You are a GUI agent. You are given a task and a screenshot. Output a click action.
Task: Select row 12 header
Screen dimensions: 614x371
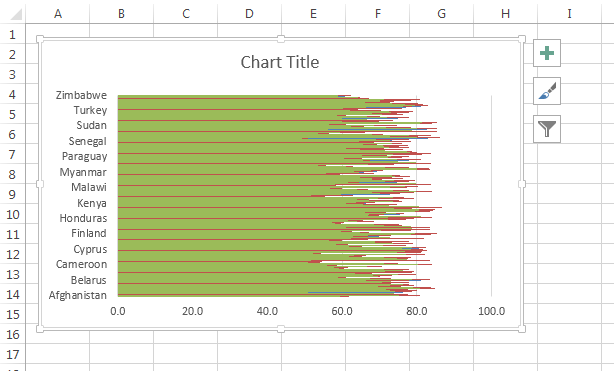coord(13,254)
